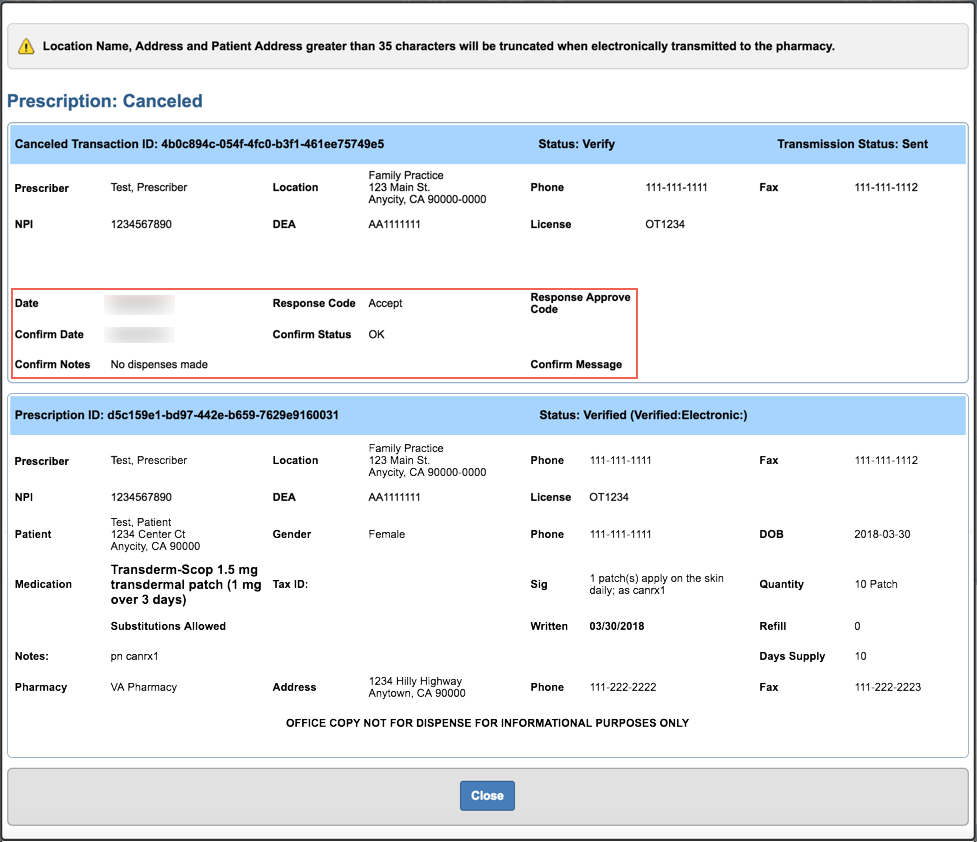Select the Canceled Transaction ID text
The height and width of the screenshot is (842, 977).
pyautogui.click(x=199, y=144)
